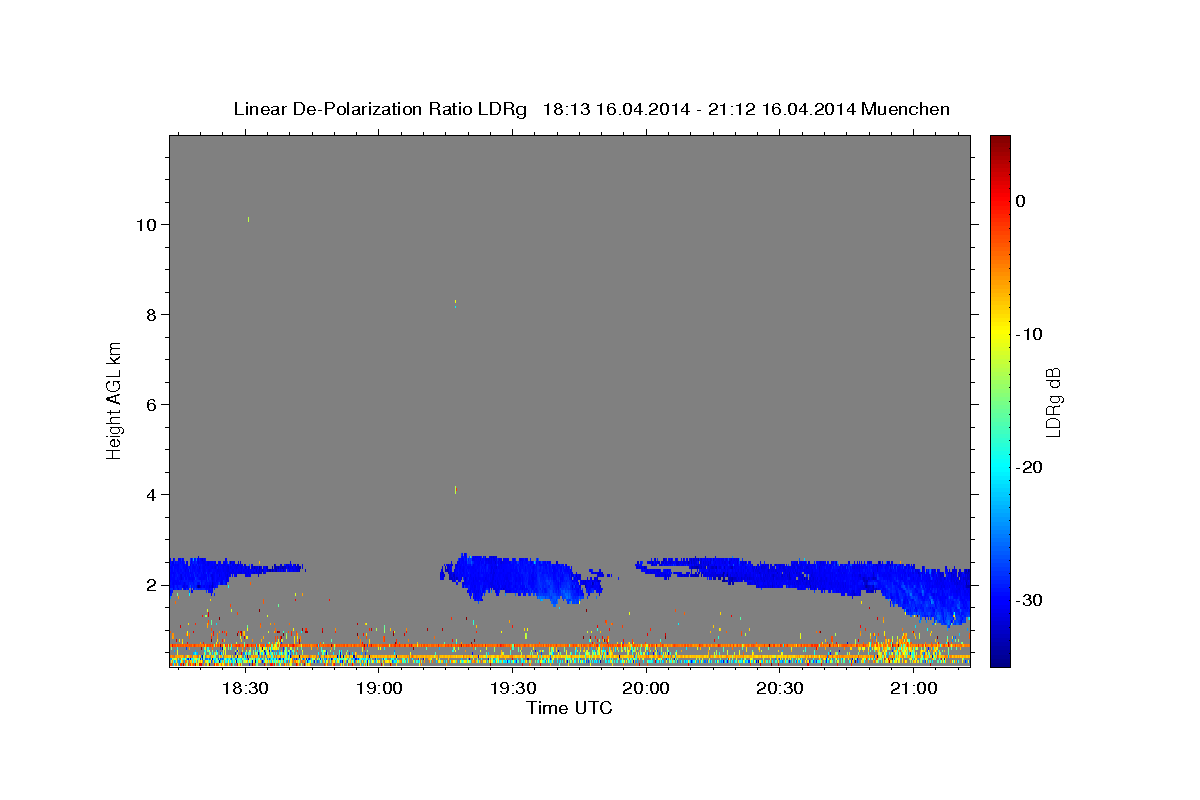1200x800 pixels.
Task: Click the 21:00 time axis label
Action: 913,688
